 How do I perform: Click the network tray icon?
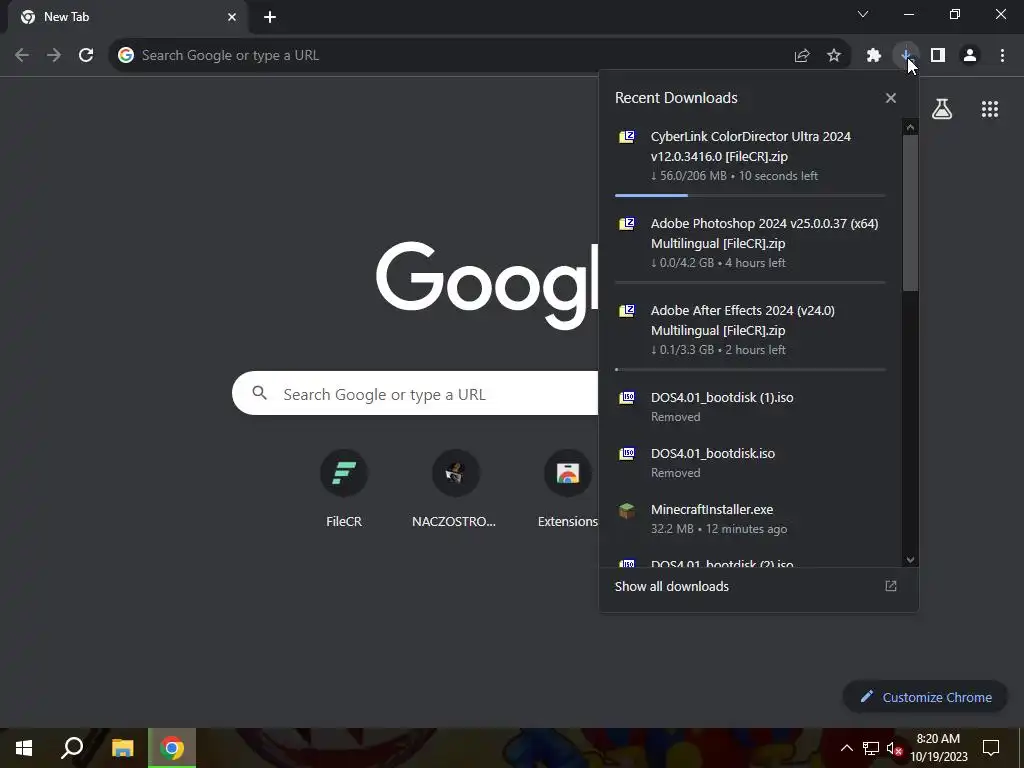coord(871,748)
